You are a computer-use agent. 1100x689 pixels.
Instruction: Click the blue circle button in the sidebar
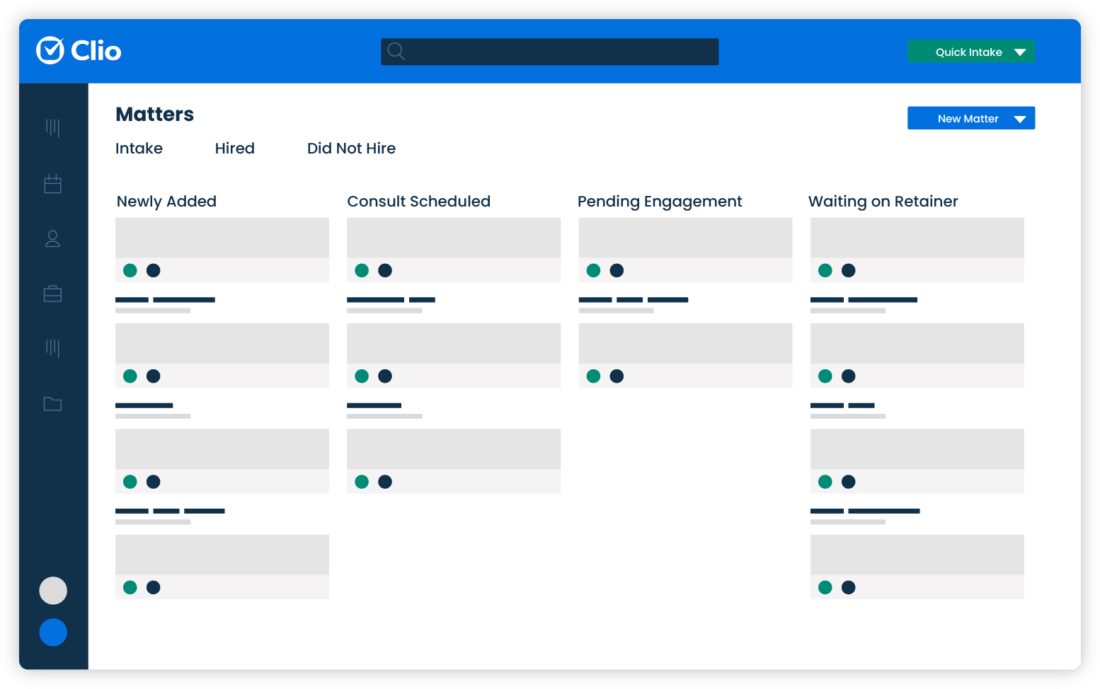(x=53, y=632)
